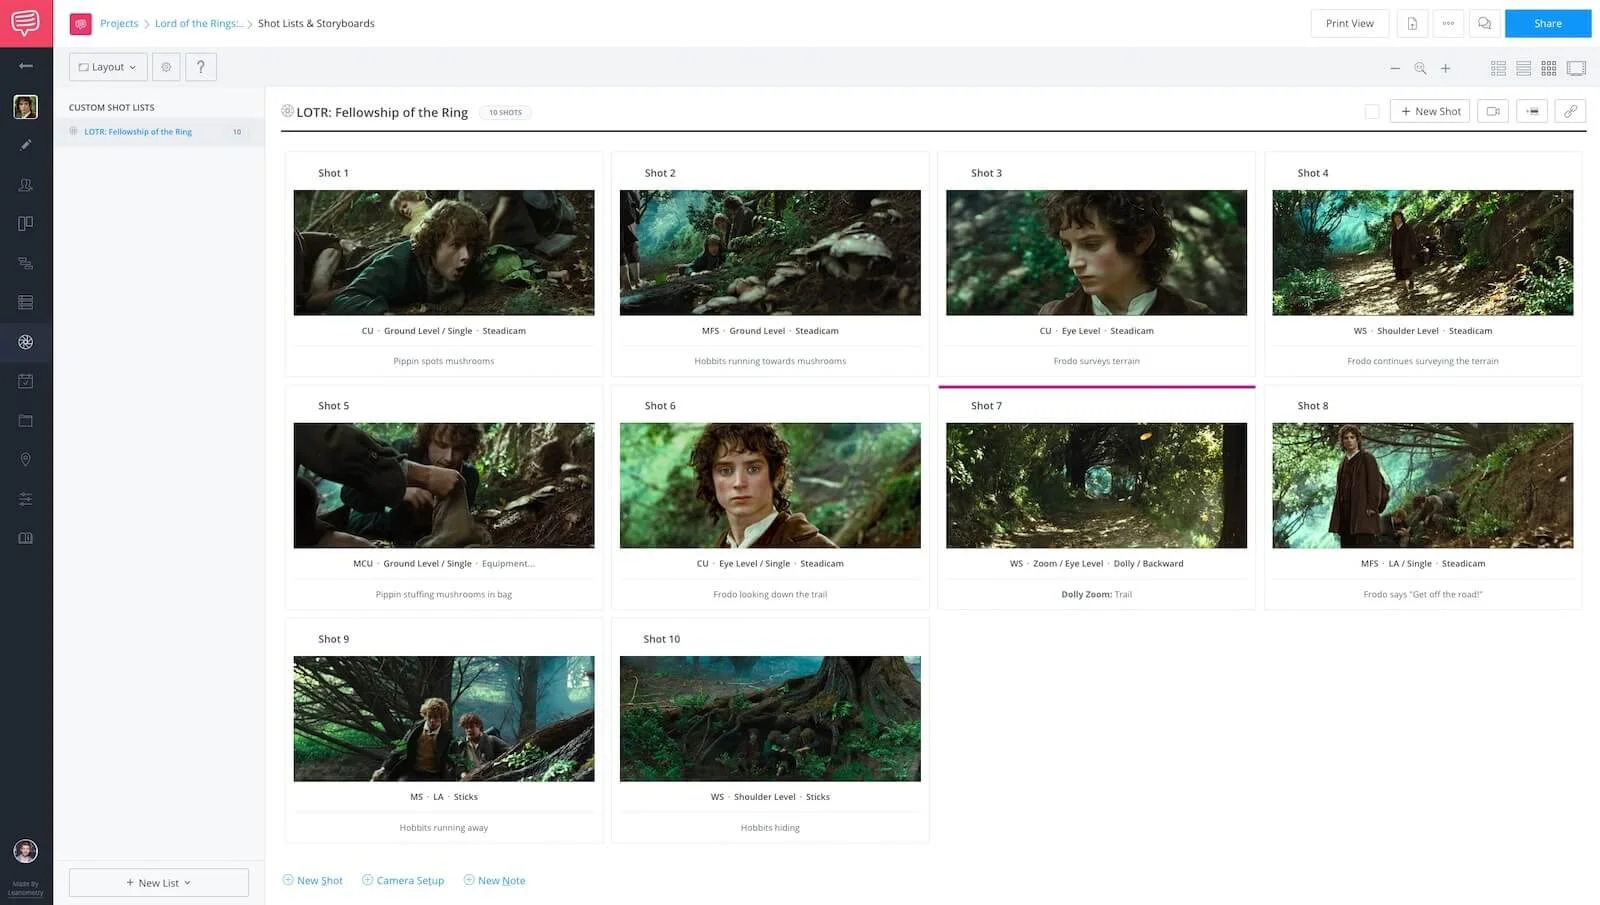Switch to grid storyboard view icon

1549,68
